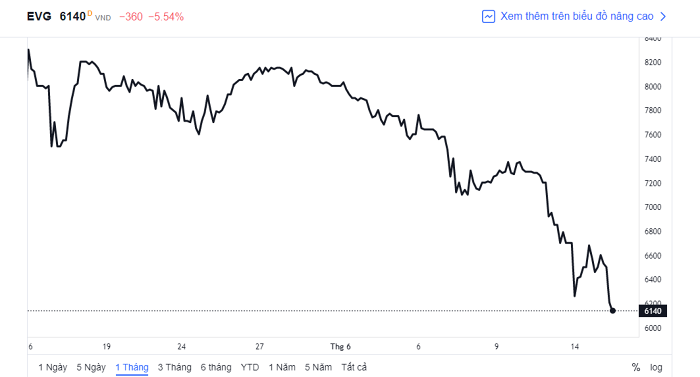Click the 'Thg 6' date axis label
Image resolution: width=700 pixels, height=377 pixels.
340,347
